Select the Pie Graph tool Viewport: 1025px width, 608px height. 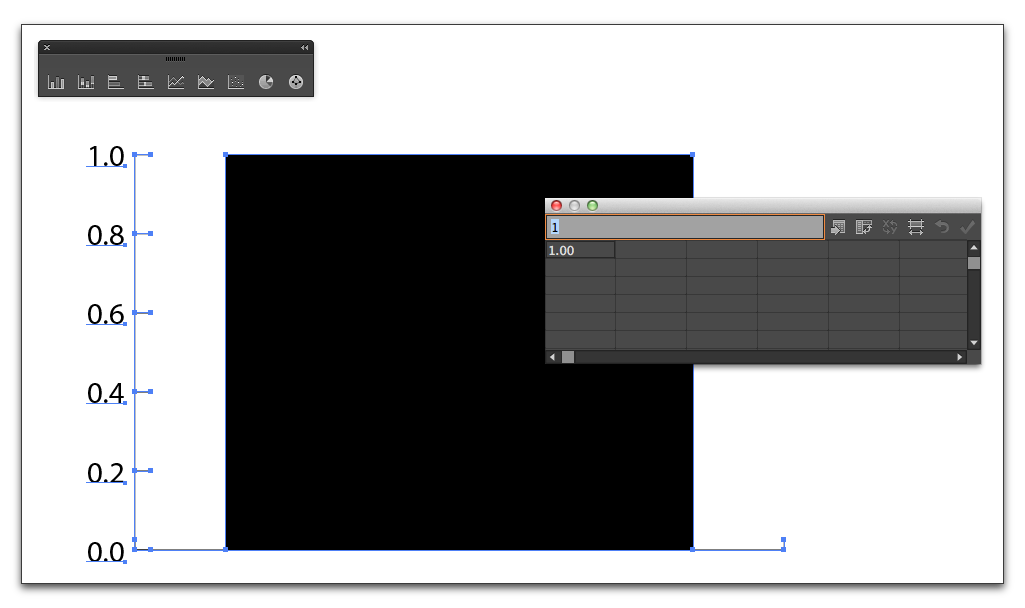click(x=266, y=82)
